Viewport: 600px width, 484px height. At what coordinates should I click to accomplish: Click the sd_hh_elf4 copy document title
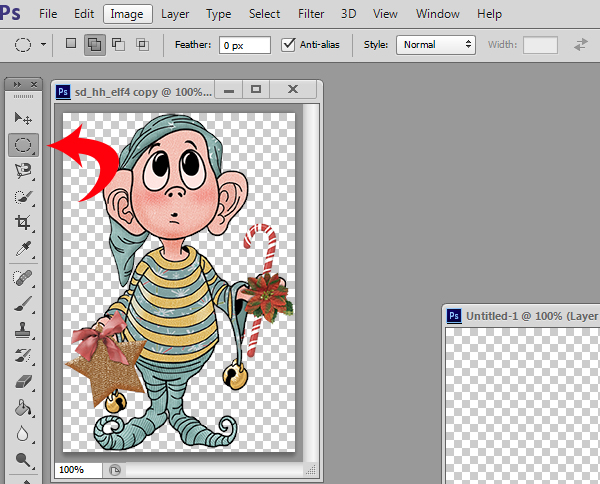coord(142,91)
